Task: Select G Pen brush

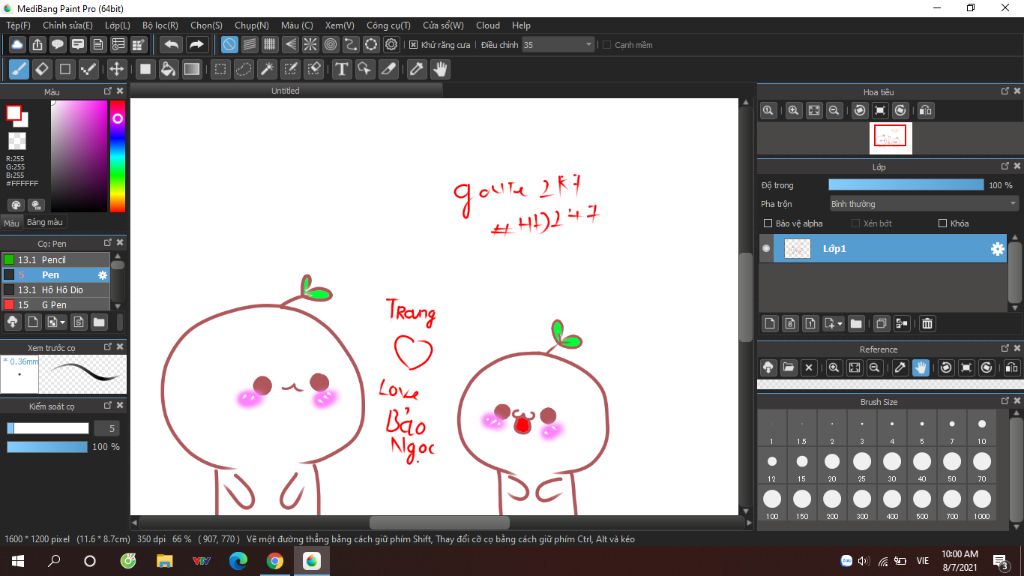Action: (56, 305)
